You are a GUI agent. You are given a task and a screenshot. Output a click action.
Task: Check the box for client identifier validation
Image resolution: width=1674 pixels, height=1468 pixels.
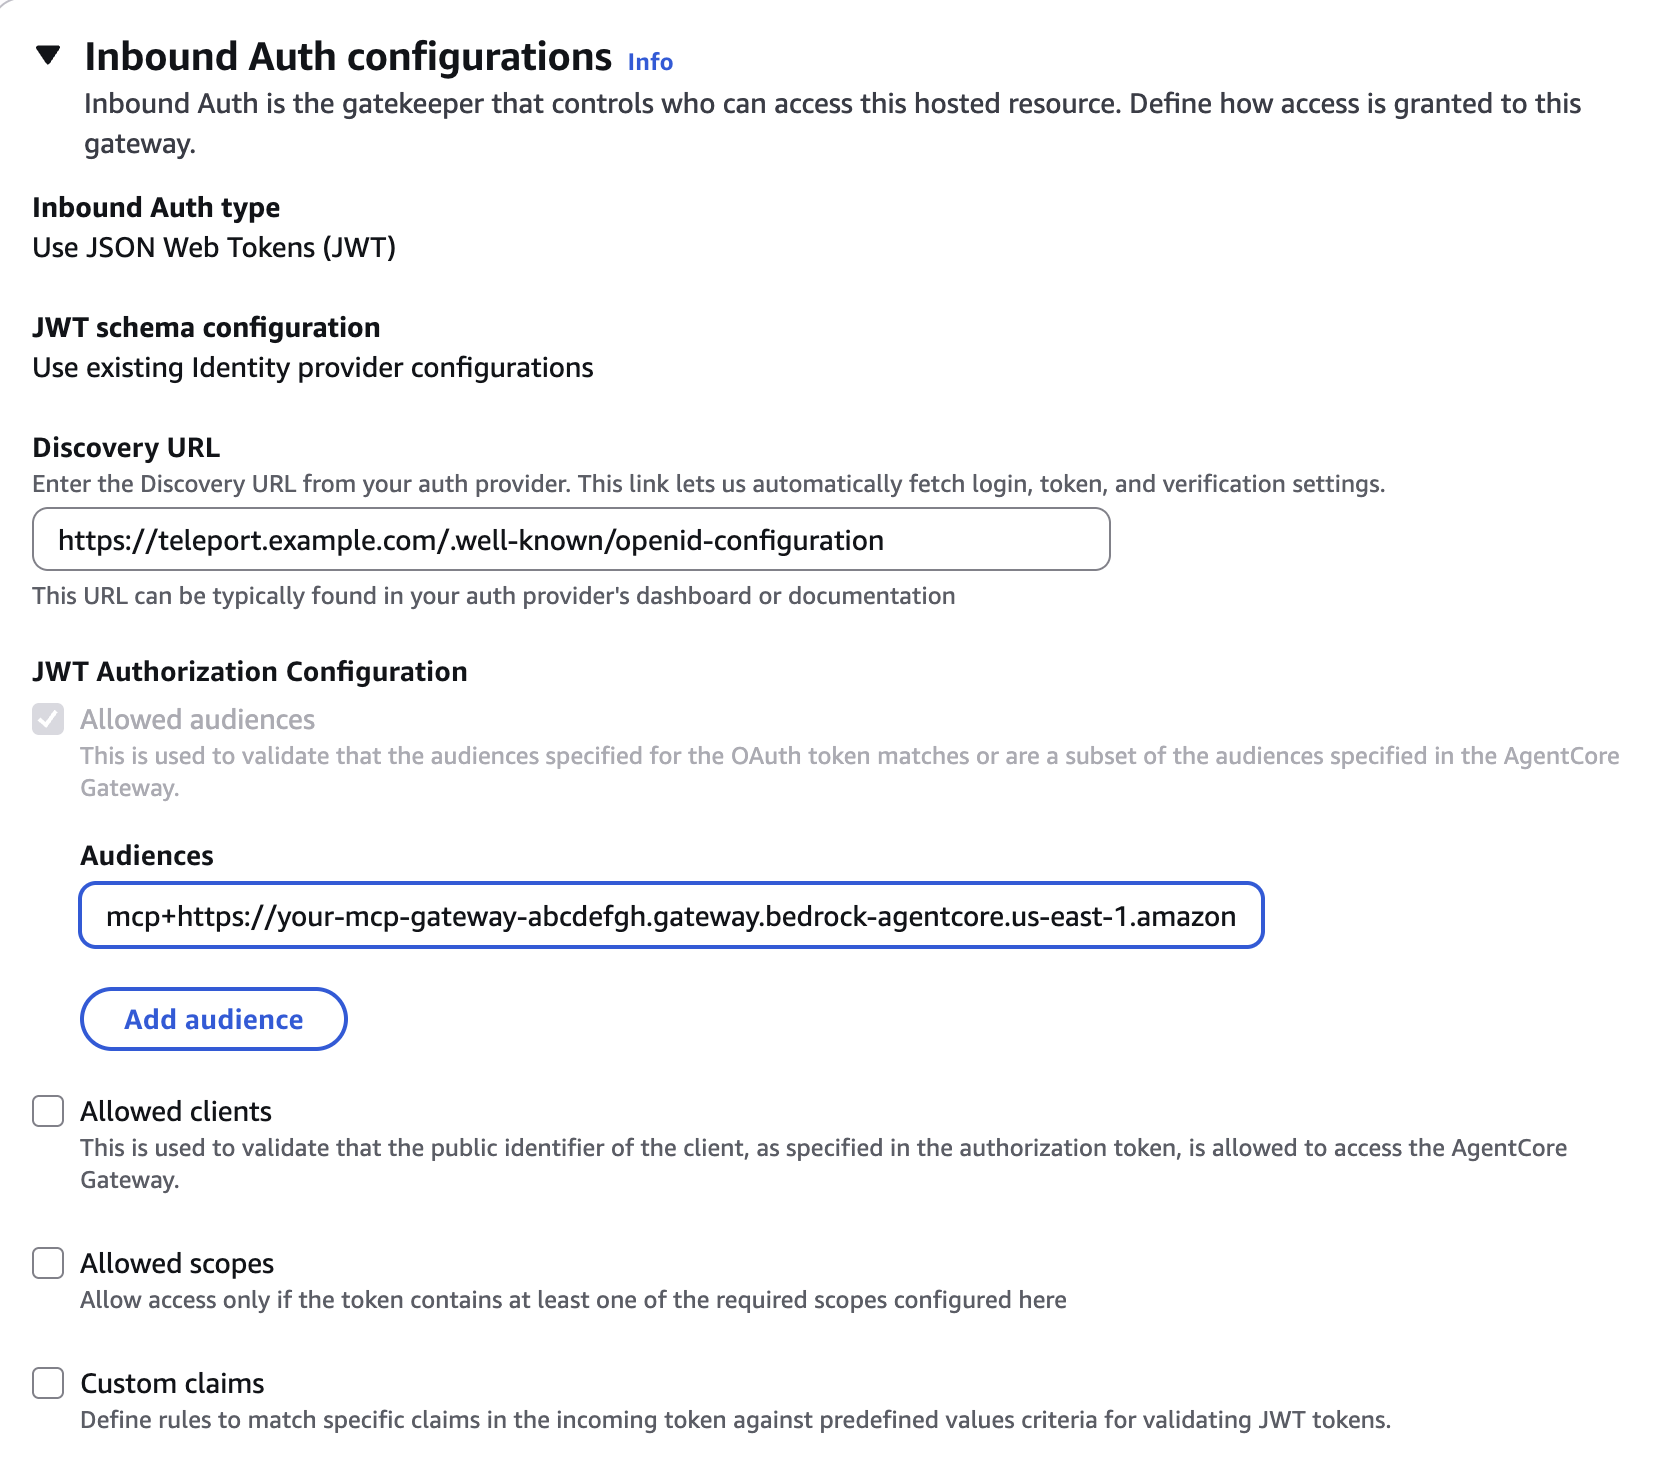(47, 1111)
